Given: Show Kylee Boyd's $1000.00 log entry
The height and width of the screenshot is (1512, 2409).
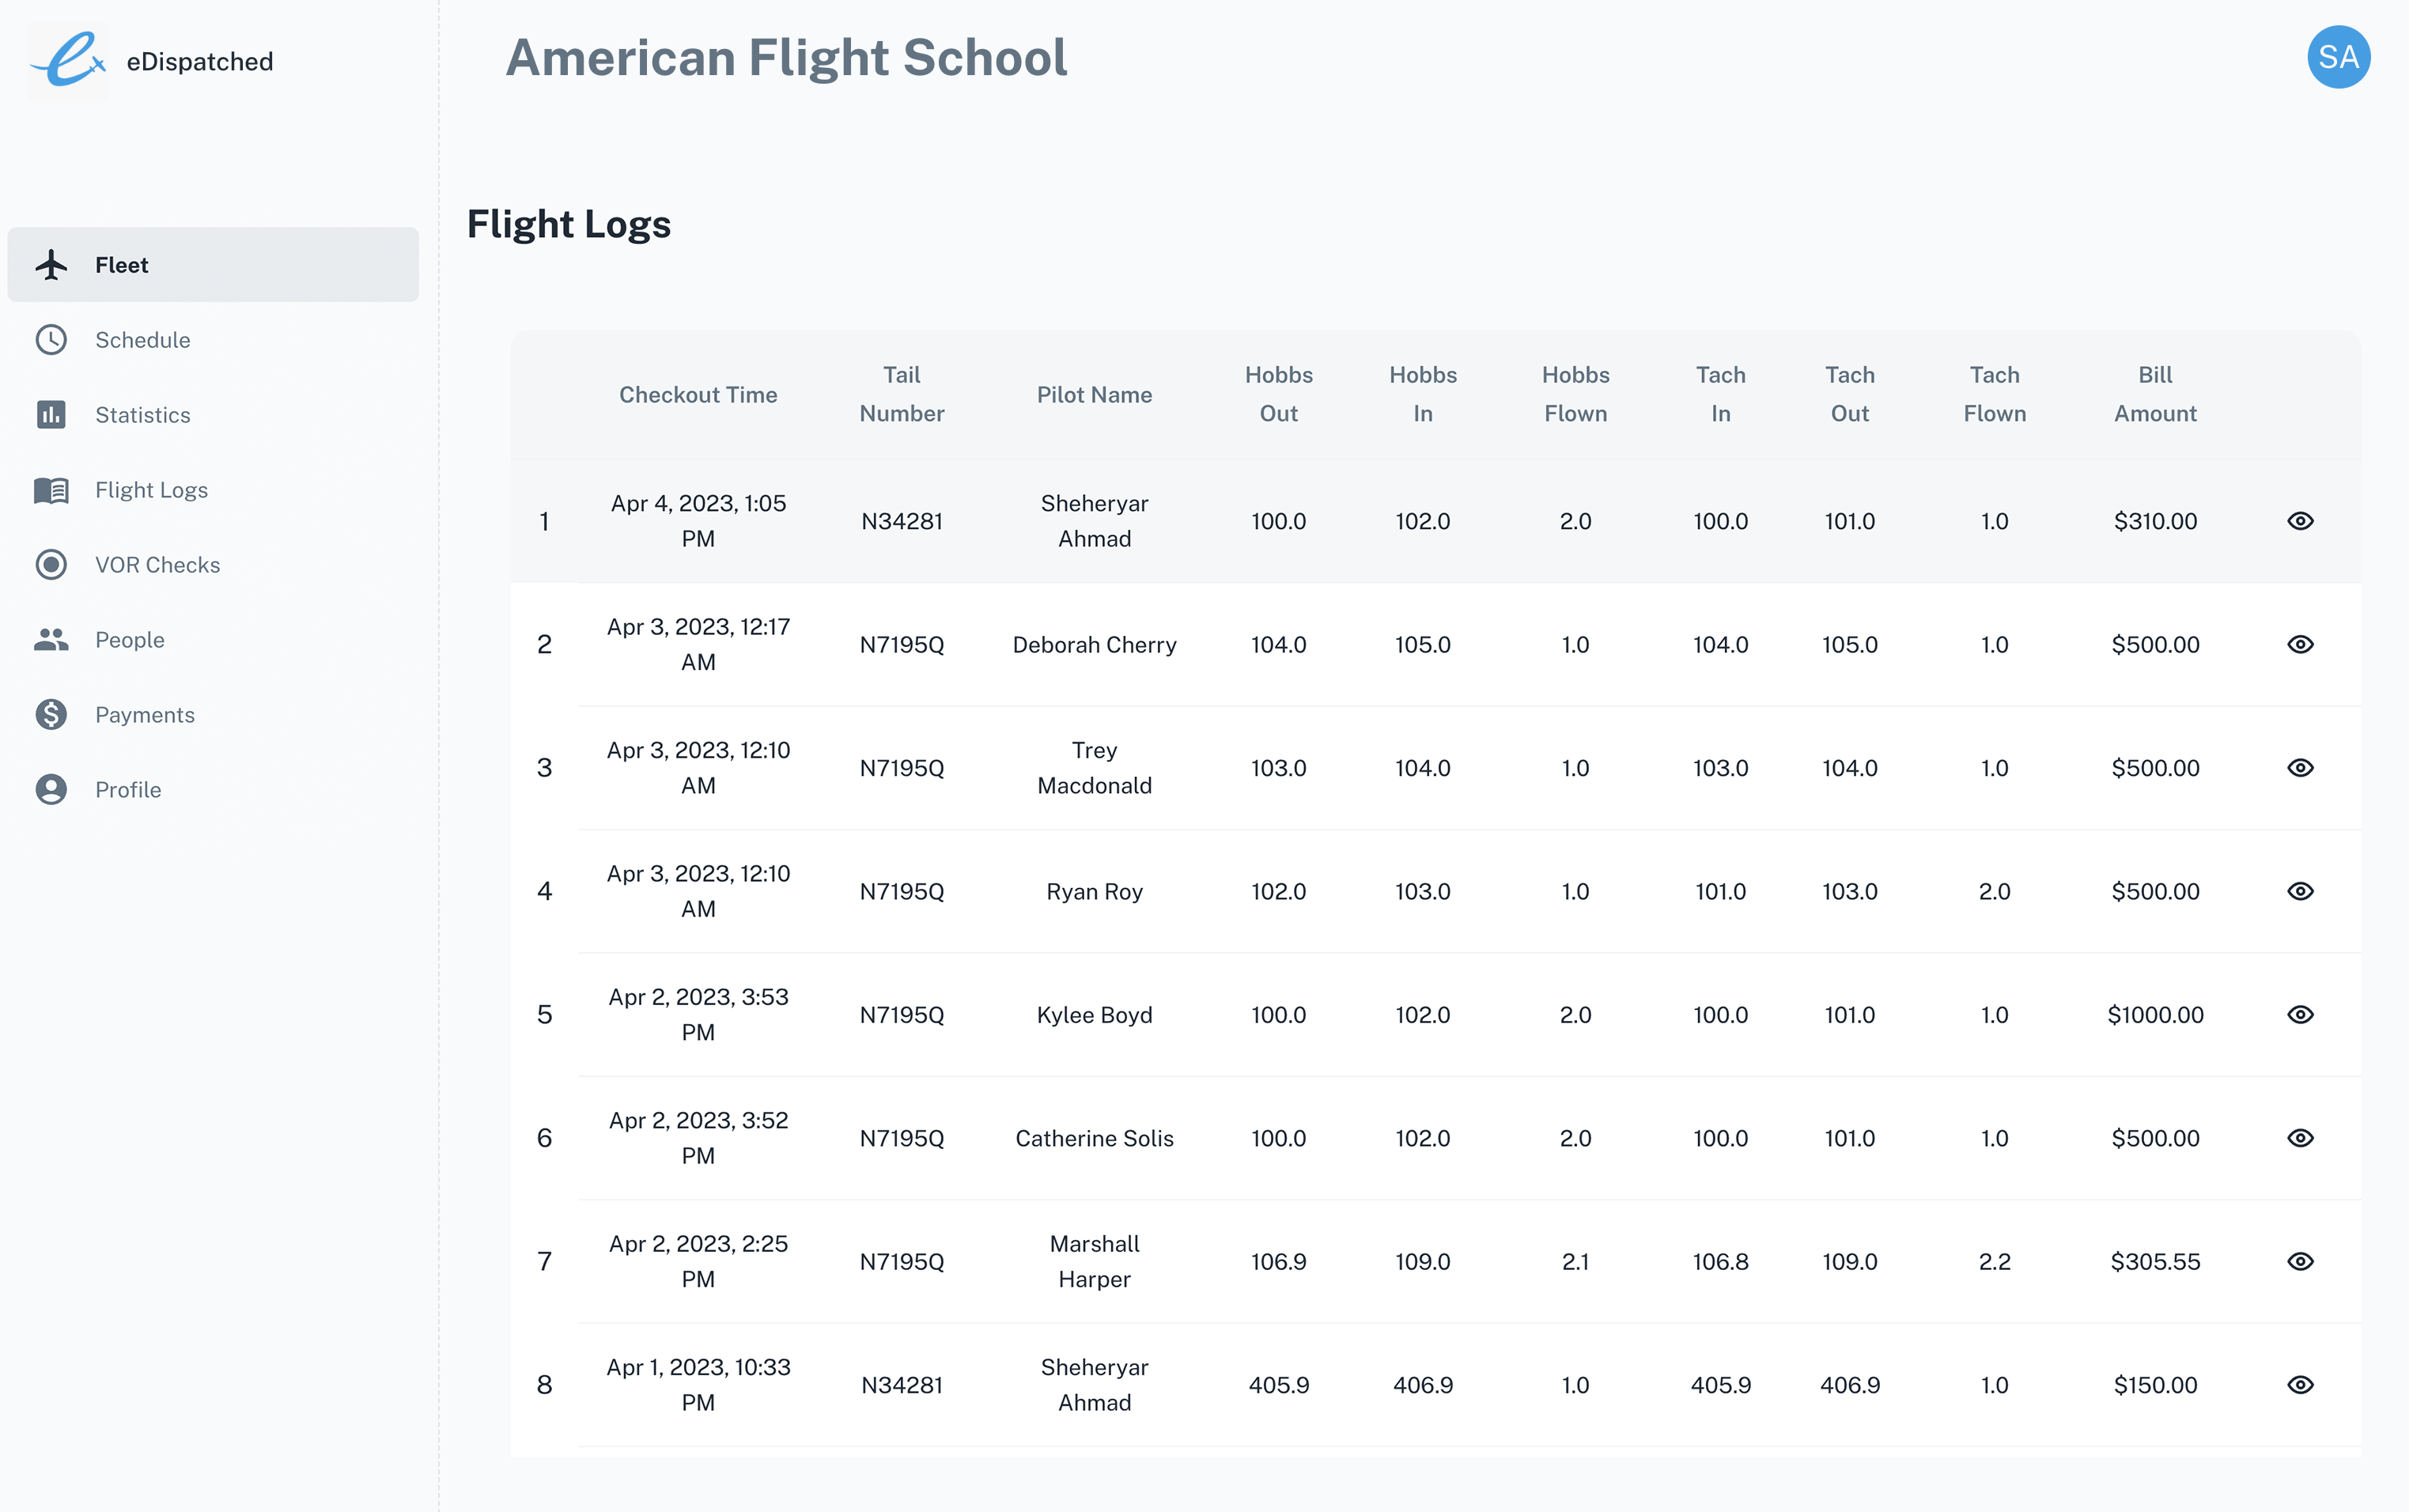Looking at the screenshot, I should point(2300,1015).
